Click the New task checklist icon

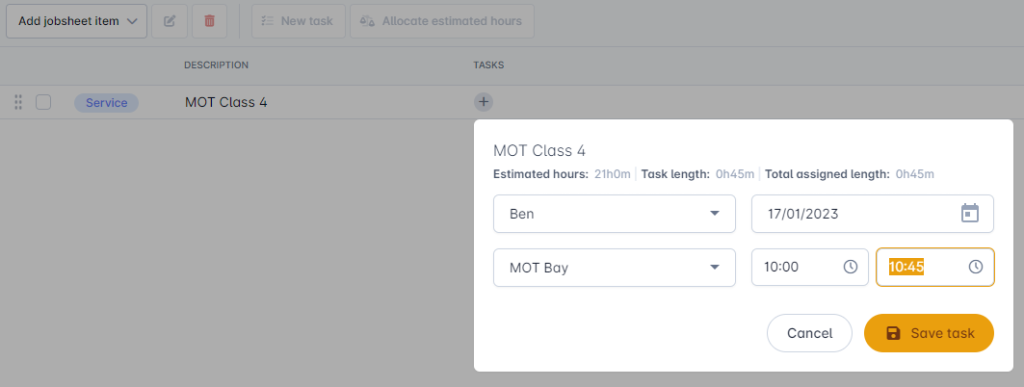coord(266,21)
